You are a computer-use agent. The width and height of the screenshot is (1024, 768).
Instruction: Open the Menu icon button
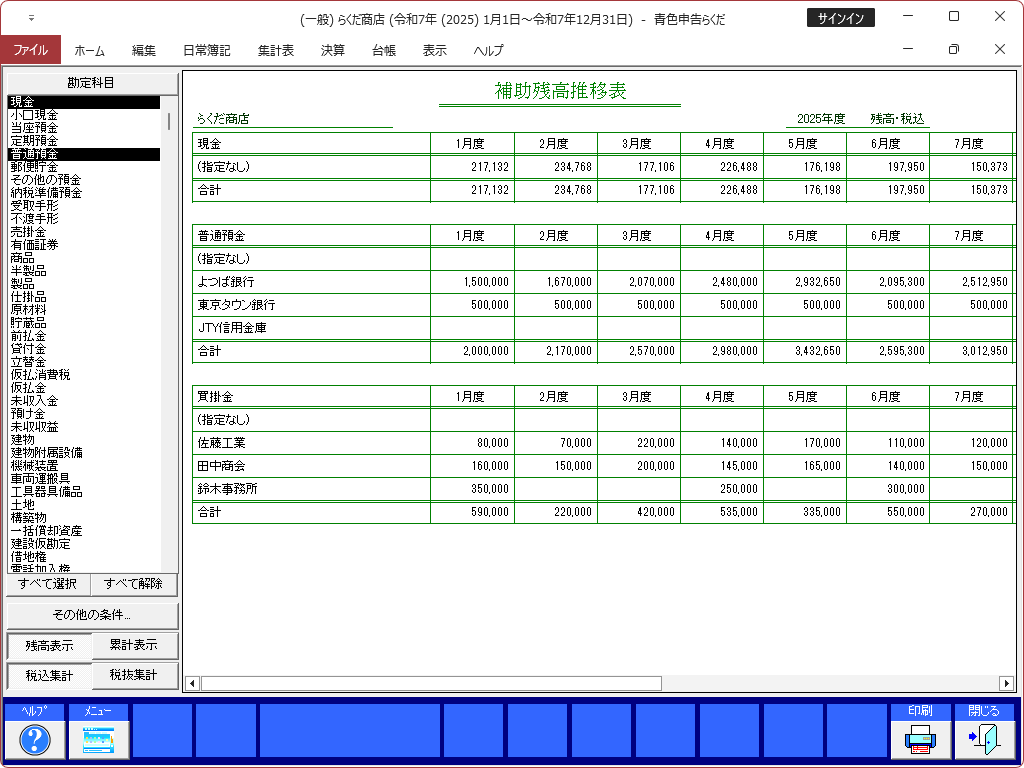pos(99,739)
